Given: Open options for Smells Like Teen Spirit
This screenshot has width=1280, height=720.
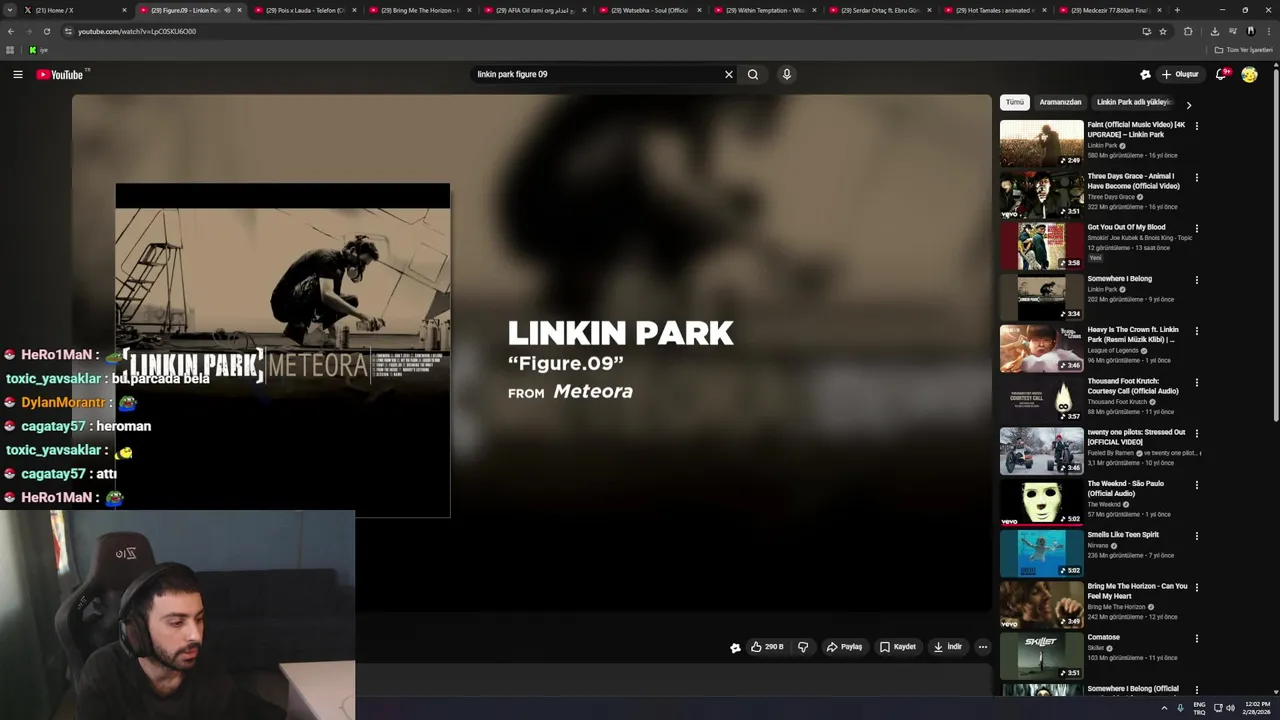Looking at the screenshot, I should coord(1196,536).
